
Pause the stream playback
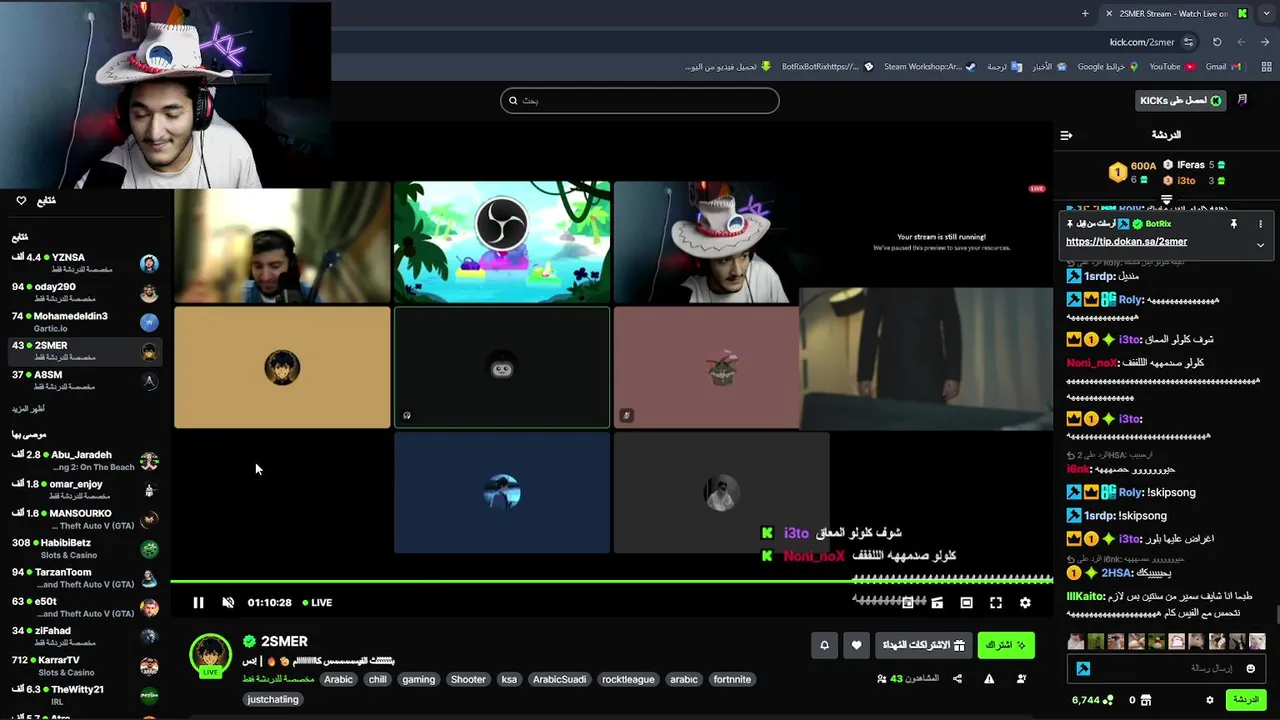198,602
